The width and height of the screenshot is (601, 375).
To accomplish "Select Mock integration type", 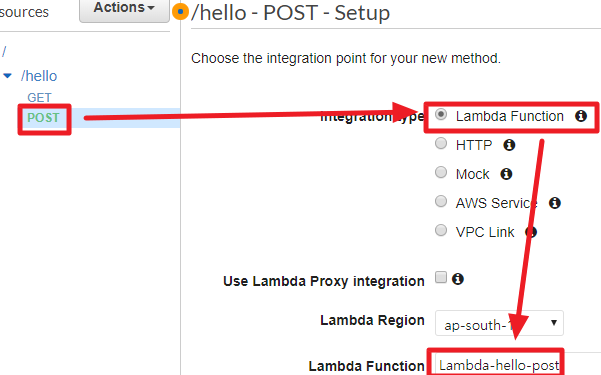I will [441, 172].
